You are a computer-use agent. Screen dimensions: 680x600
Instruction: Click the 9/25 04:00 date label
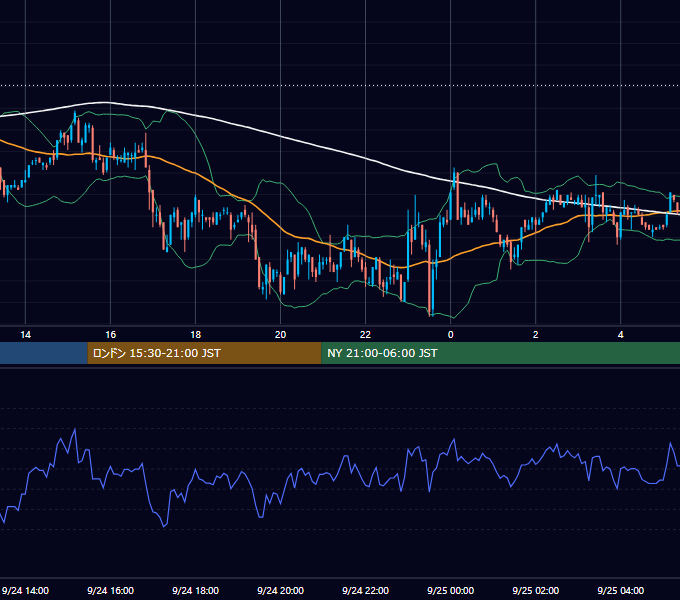point(621,590)
